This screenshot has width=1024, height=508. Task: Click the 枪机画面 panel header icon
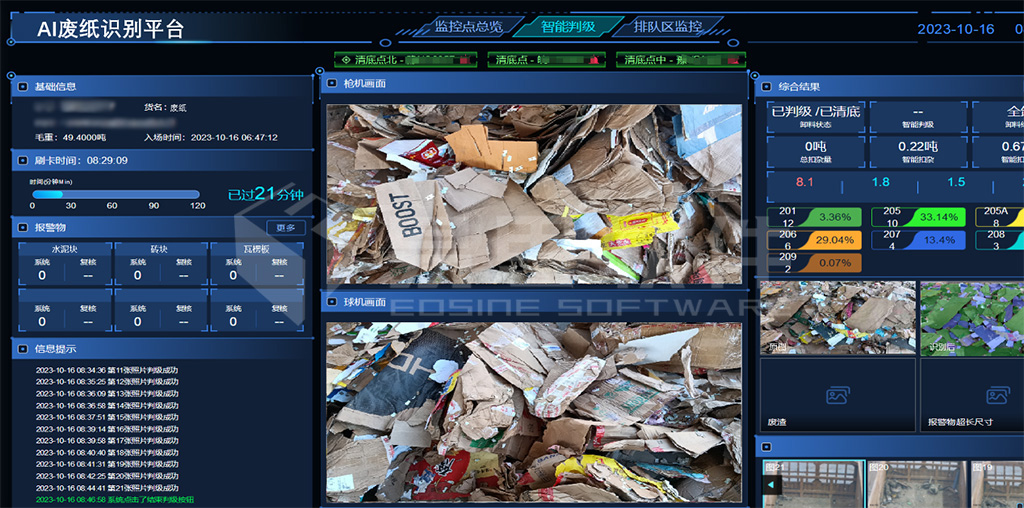[332, 84]
